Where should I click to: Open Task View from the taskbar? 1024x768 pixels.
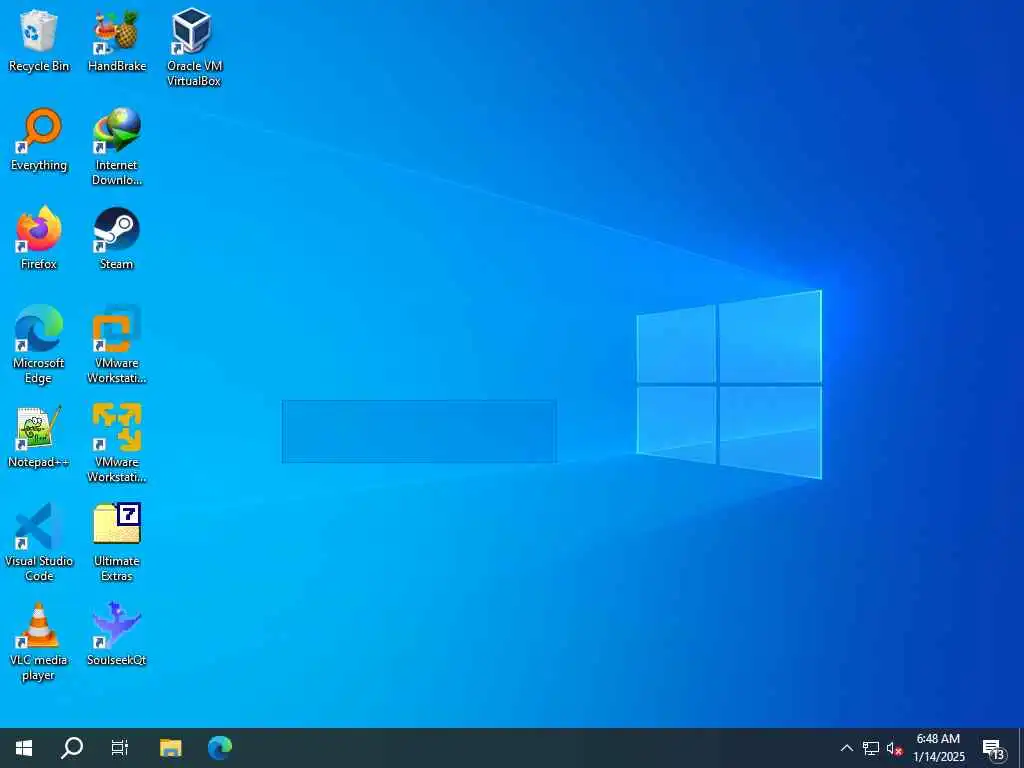click(x=120, y=748)
